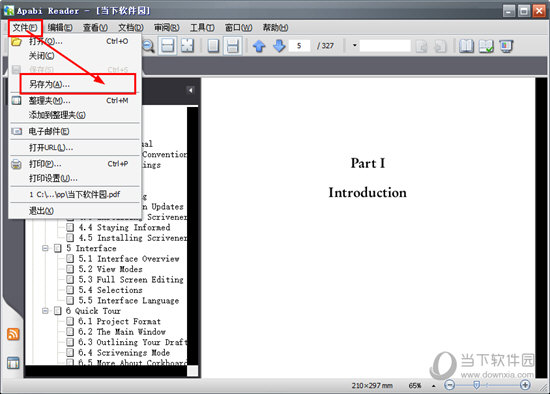Open the Document (文档) menu

pyautogui.click(x=130, y=28)
